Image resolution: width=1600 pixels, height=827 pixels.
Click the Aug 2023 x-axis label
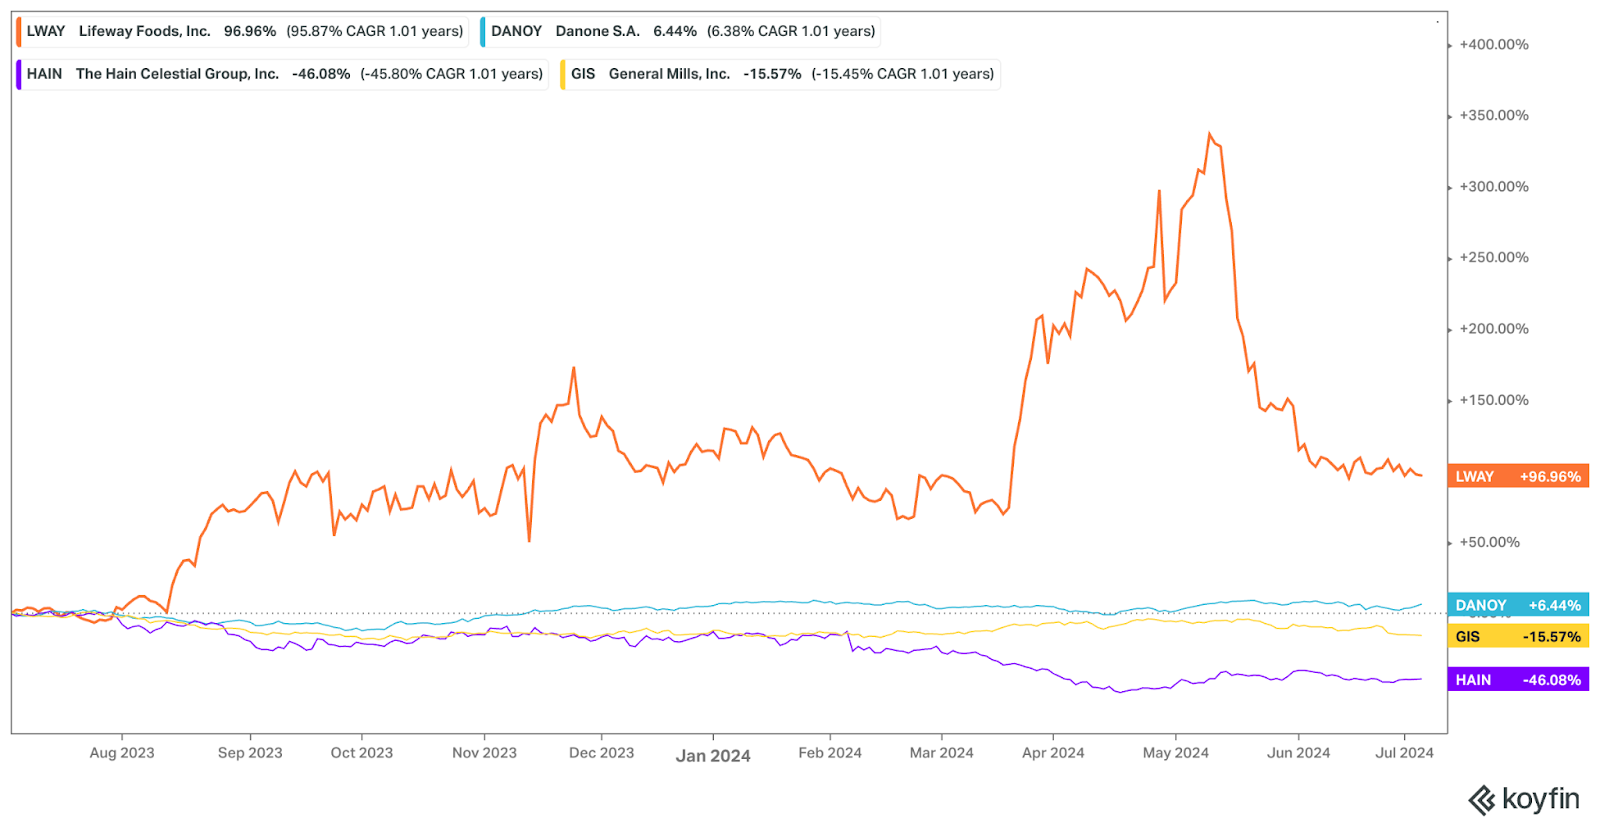122,753
